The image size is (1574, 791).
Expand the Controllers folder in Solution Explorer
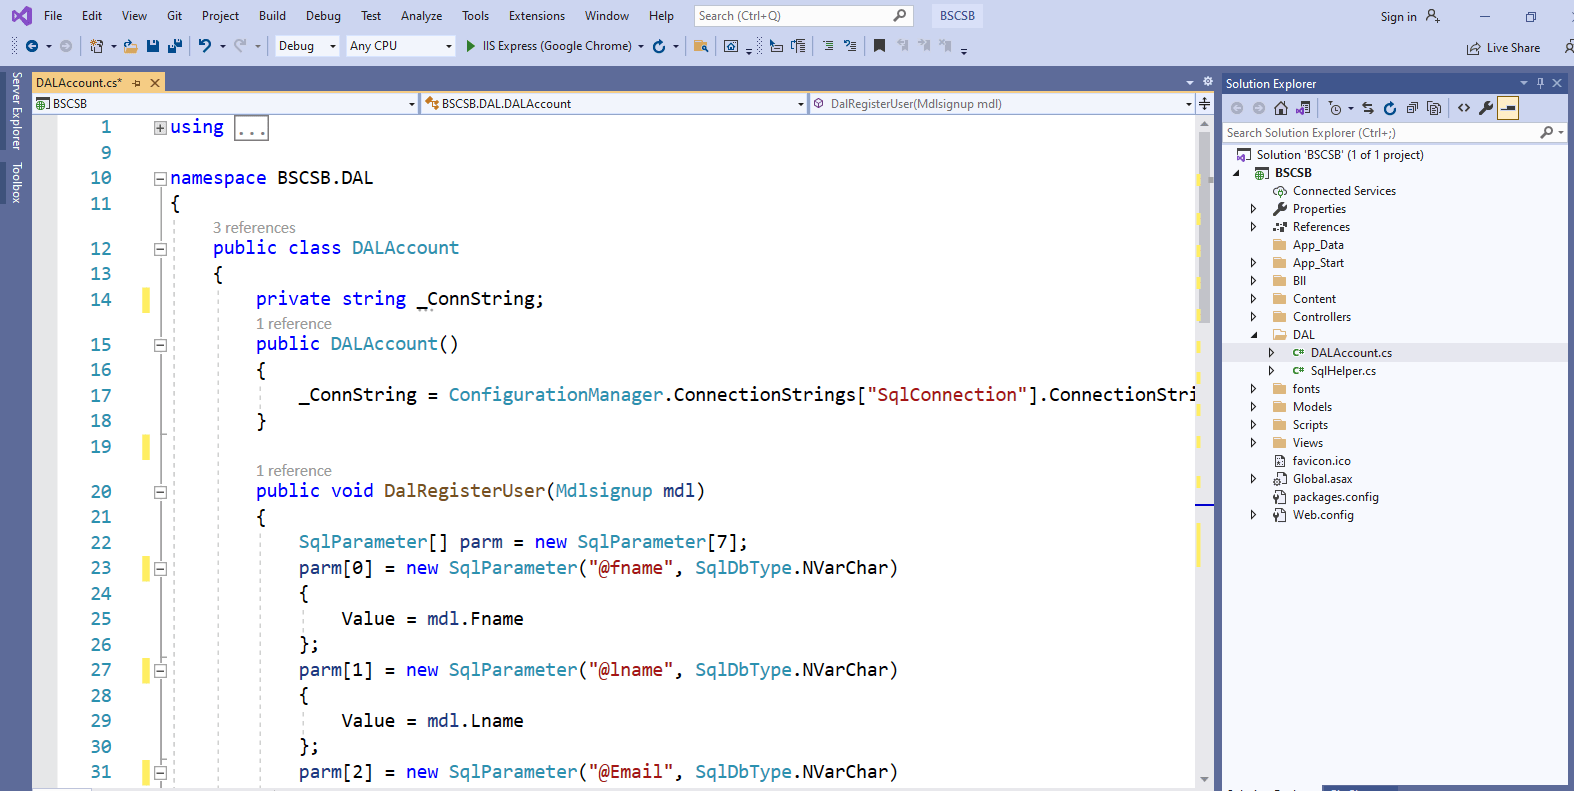click(1254, 317)
